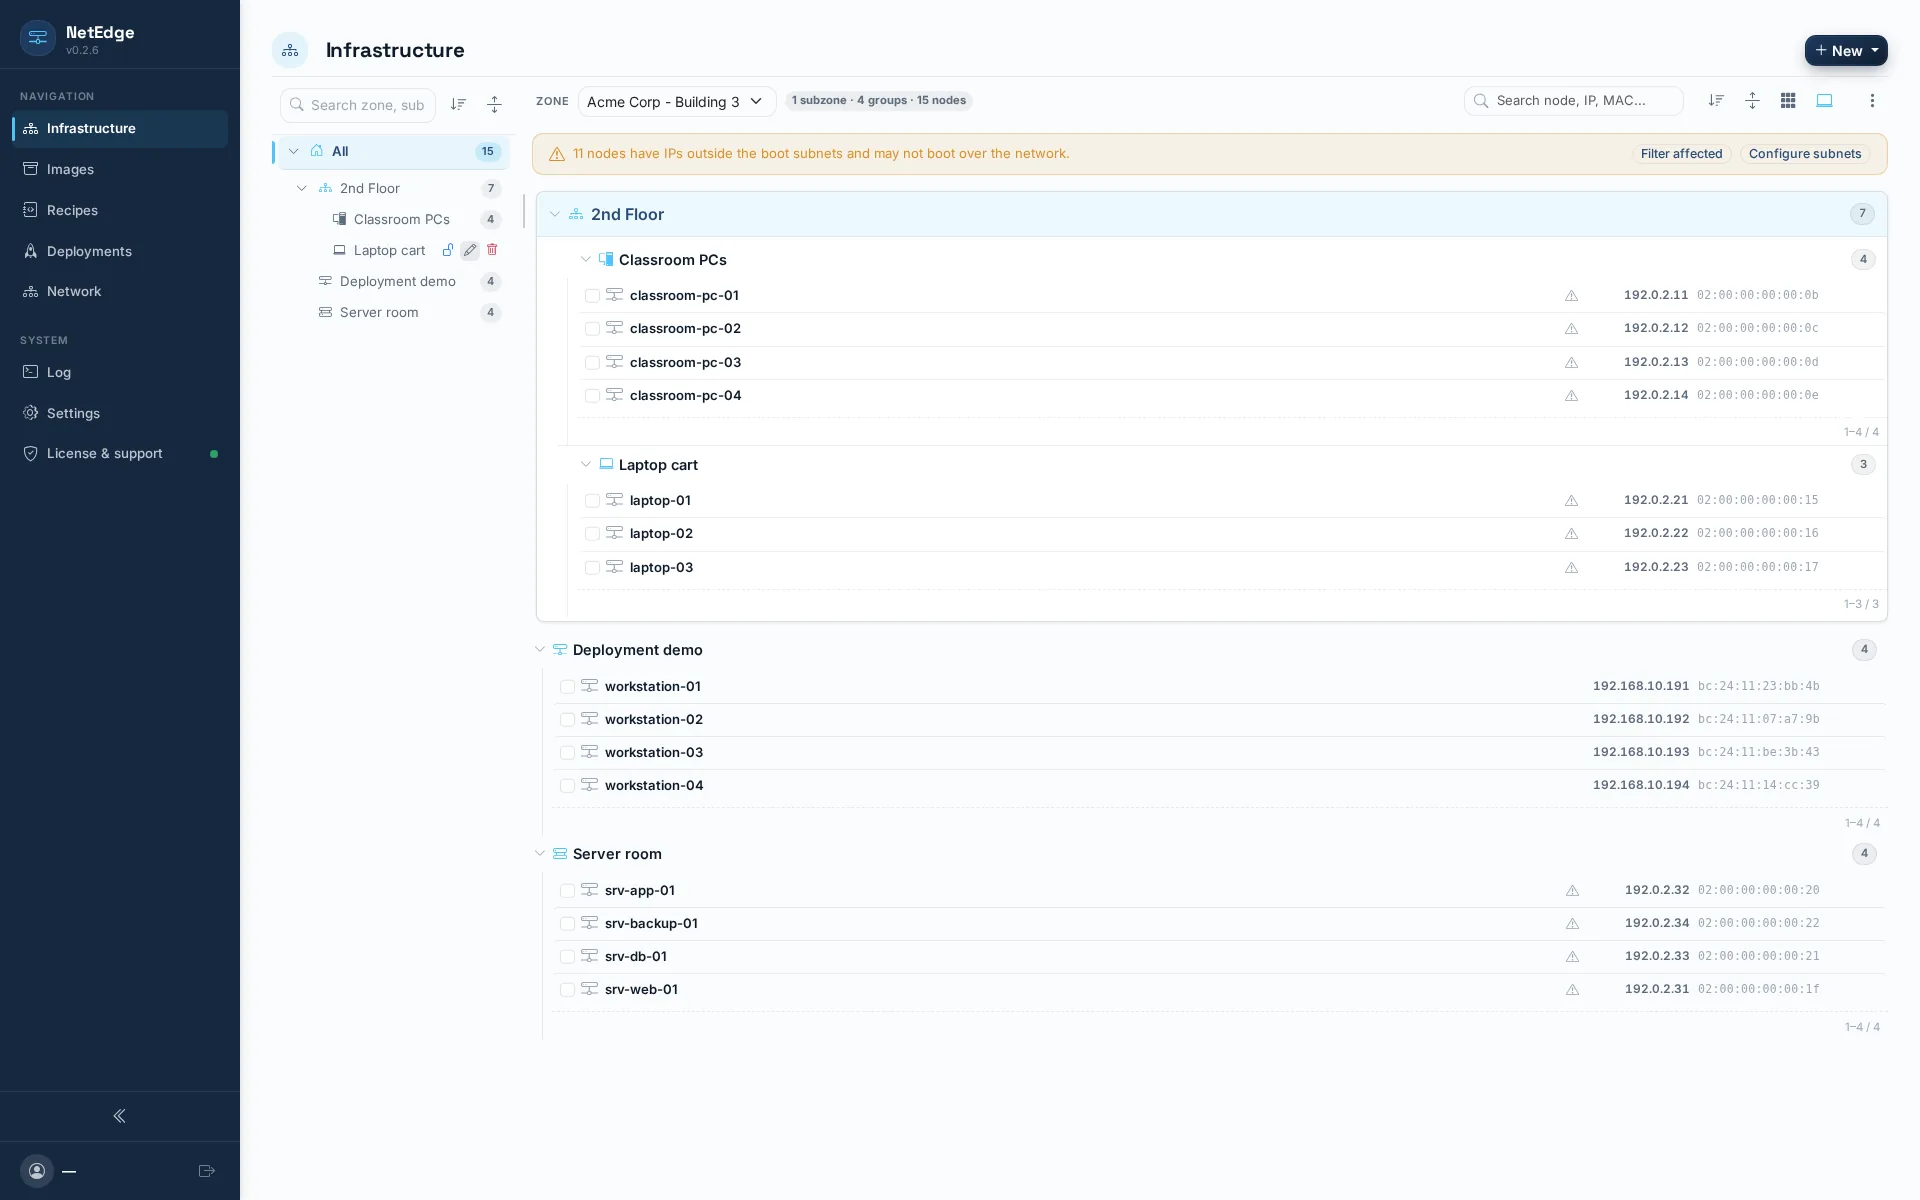The image size is (1920, 1200).
Task: Click the logout icon at sidebar bottom
Action: click(x=207, y=1171)
